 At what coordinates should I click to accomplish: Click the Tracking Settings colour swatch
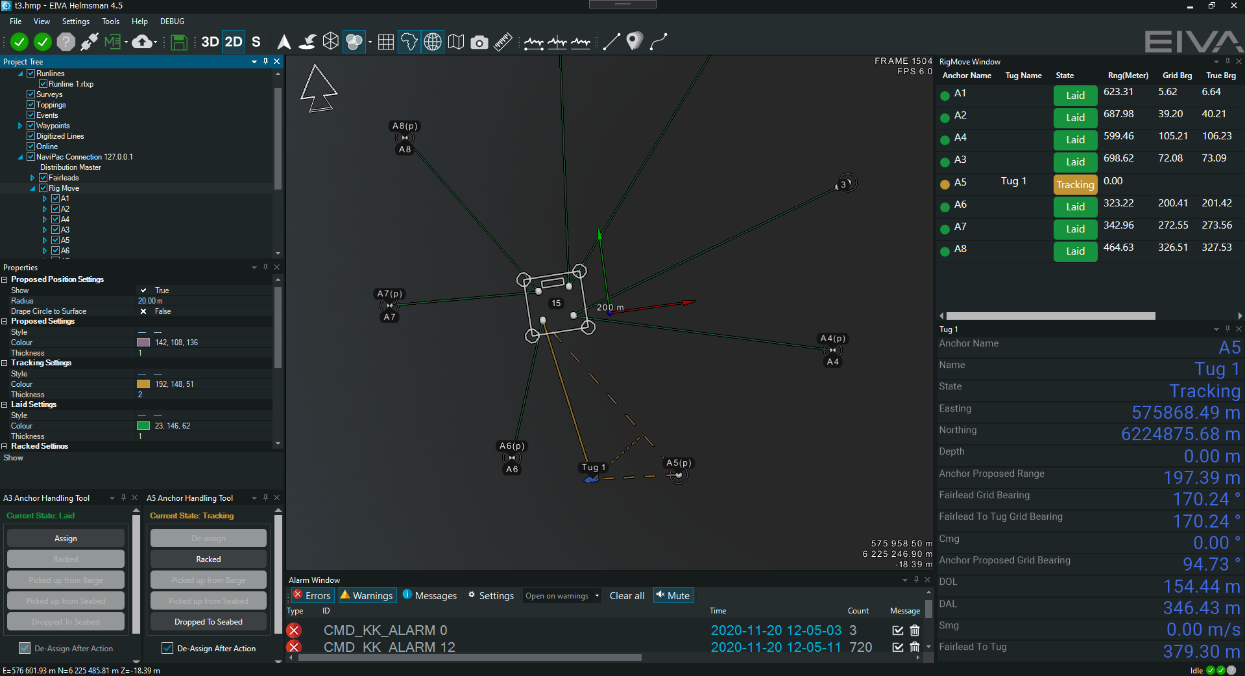[143, 384]
